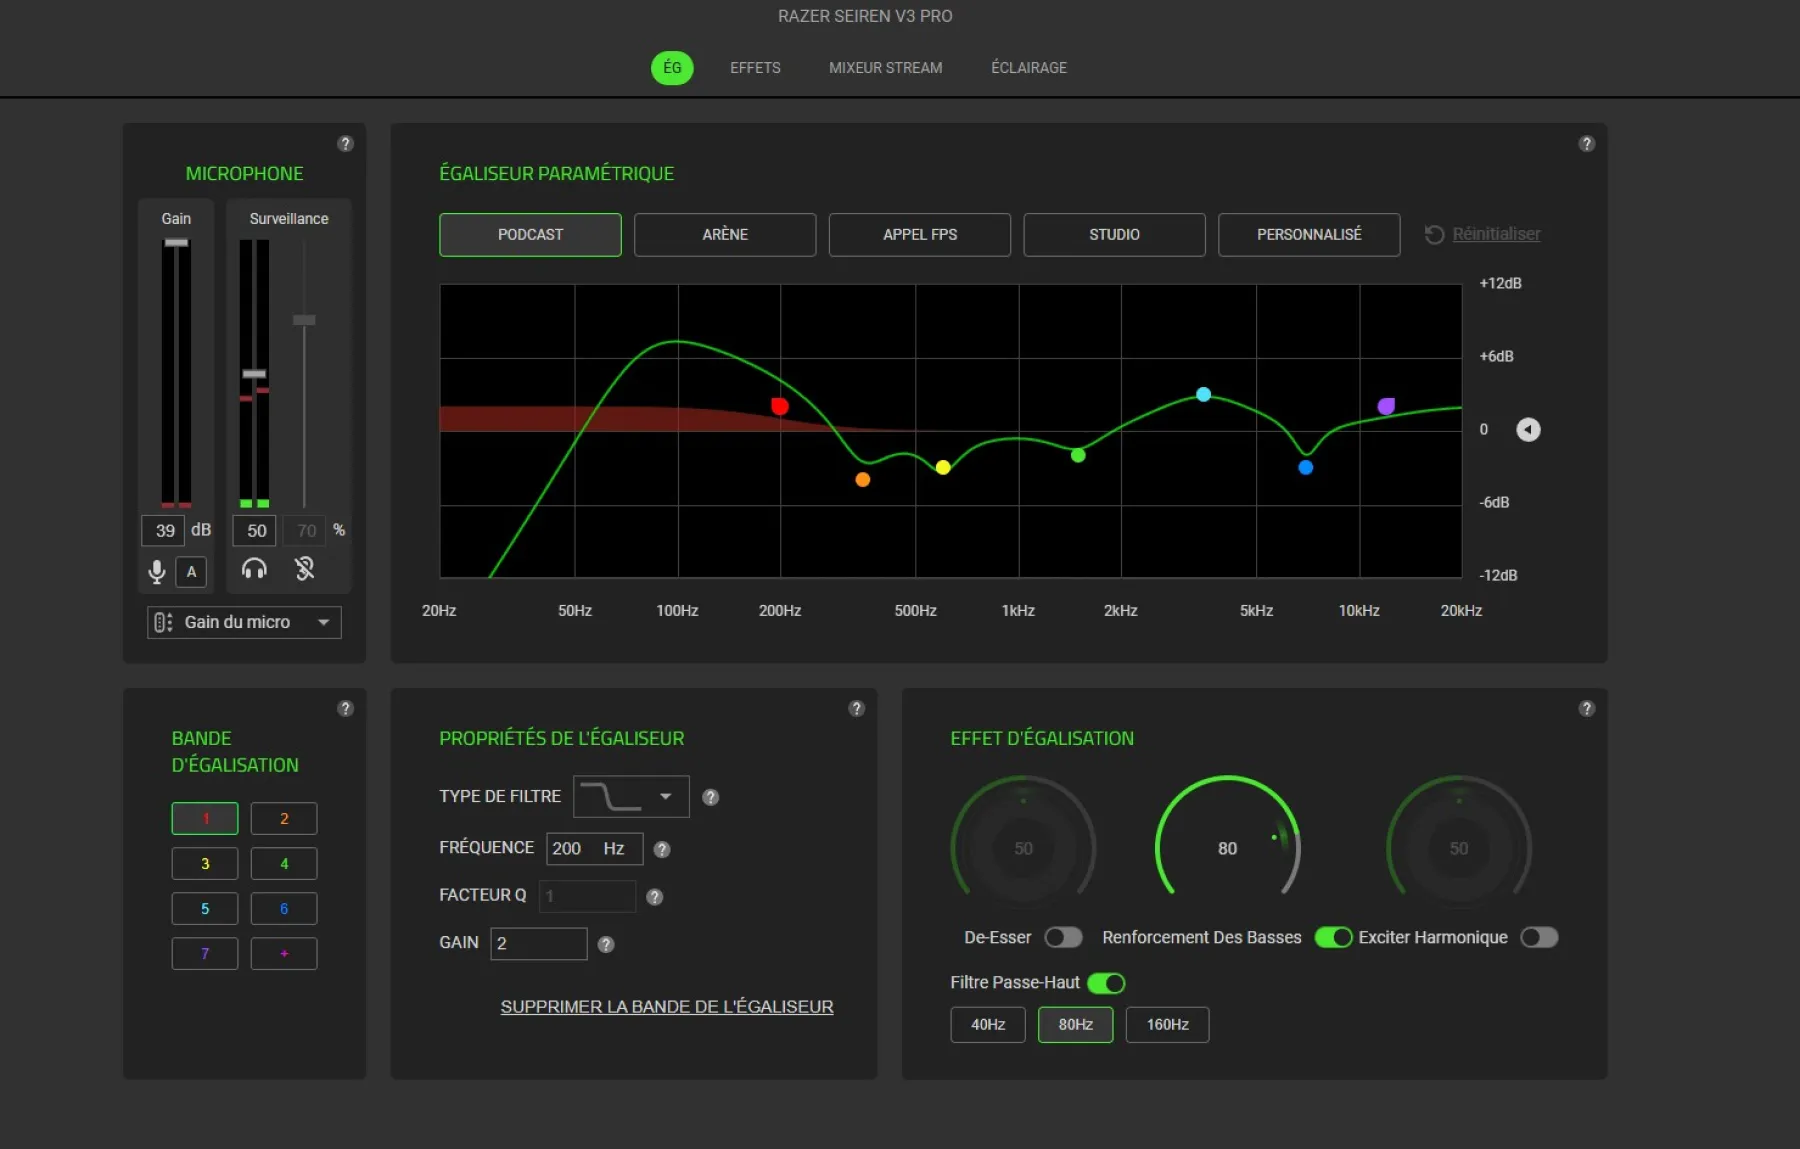Select EQ band 7
The image size is (1800, 1149).
pos(205,954)
